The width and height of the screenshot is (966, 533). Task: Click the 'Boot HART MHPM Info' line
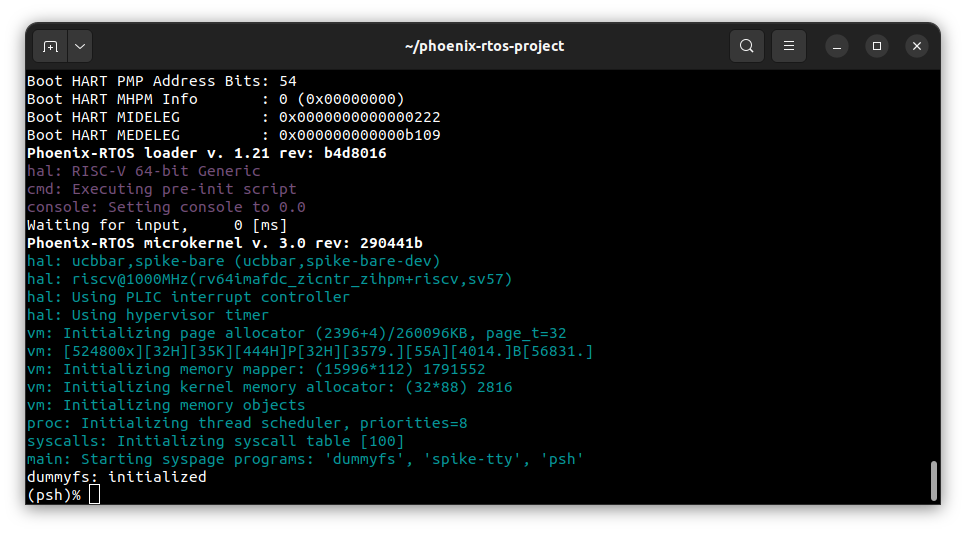216,99
